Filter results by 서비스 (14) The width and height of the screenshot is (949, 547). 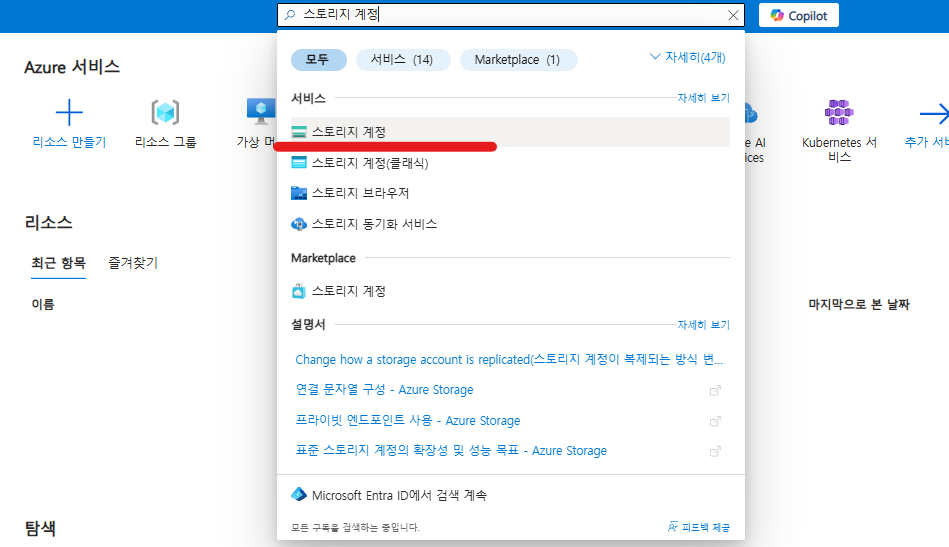402,59
